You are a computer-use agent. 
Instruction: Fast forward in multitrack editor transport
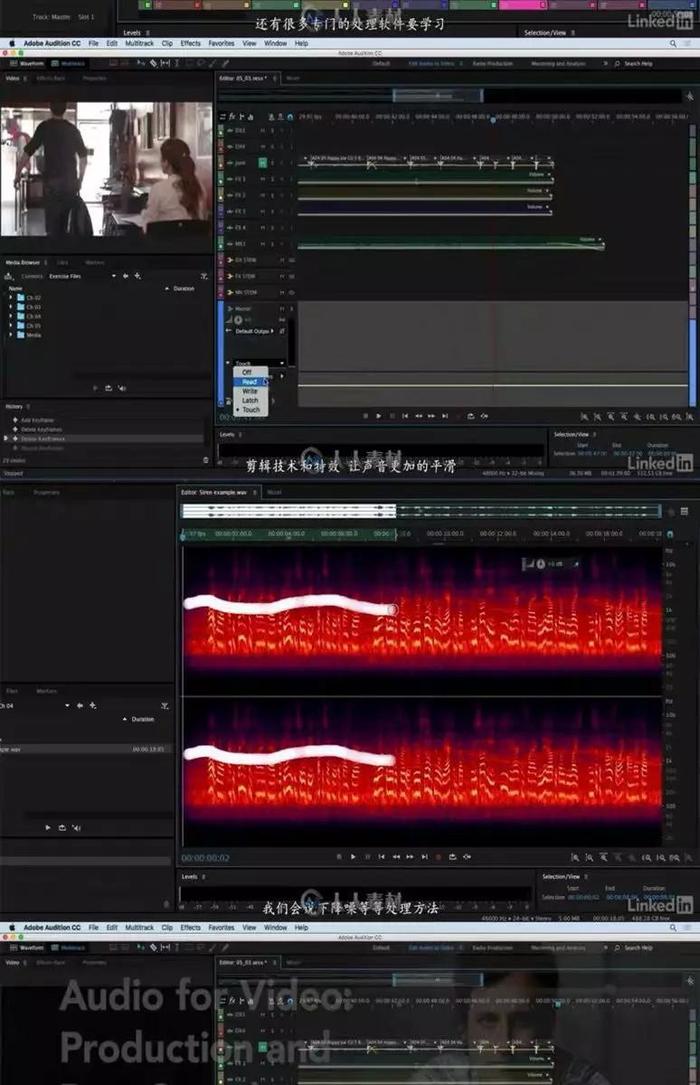tap(432, 416)
